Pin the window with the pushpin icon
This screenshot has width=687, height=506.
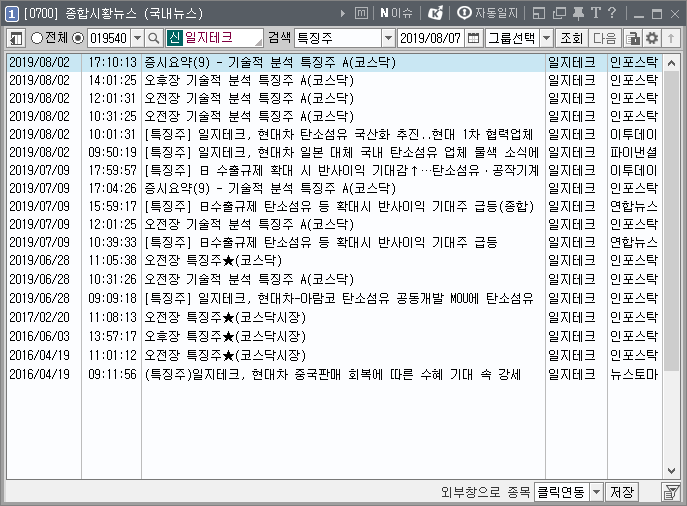[578, 14]
